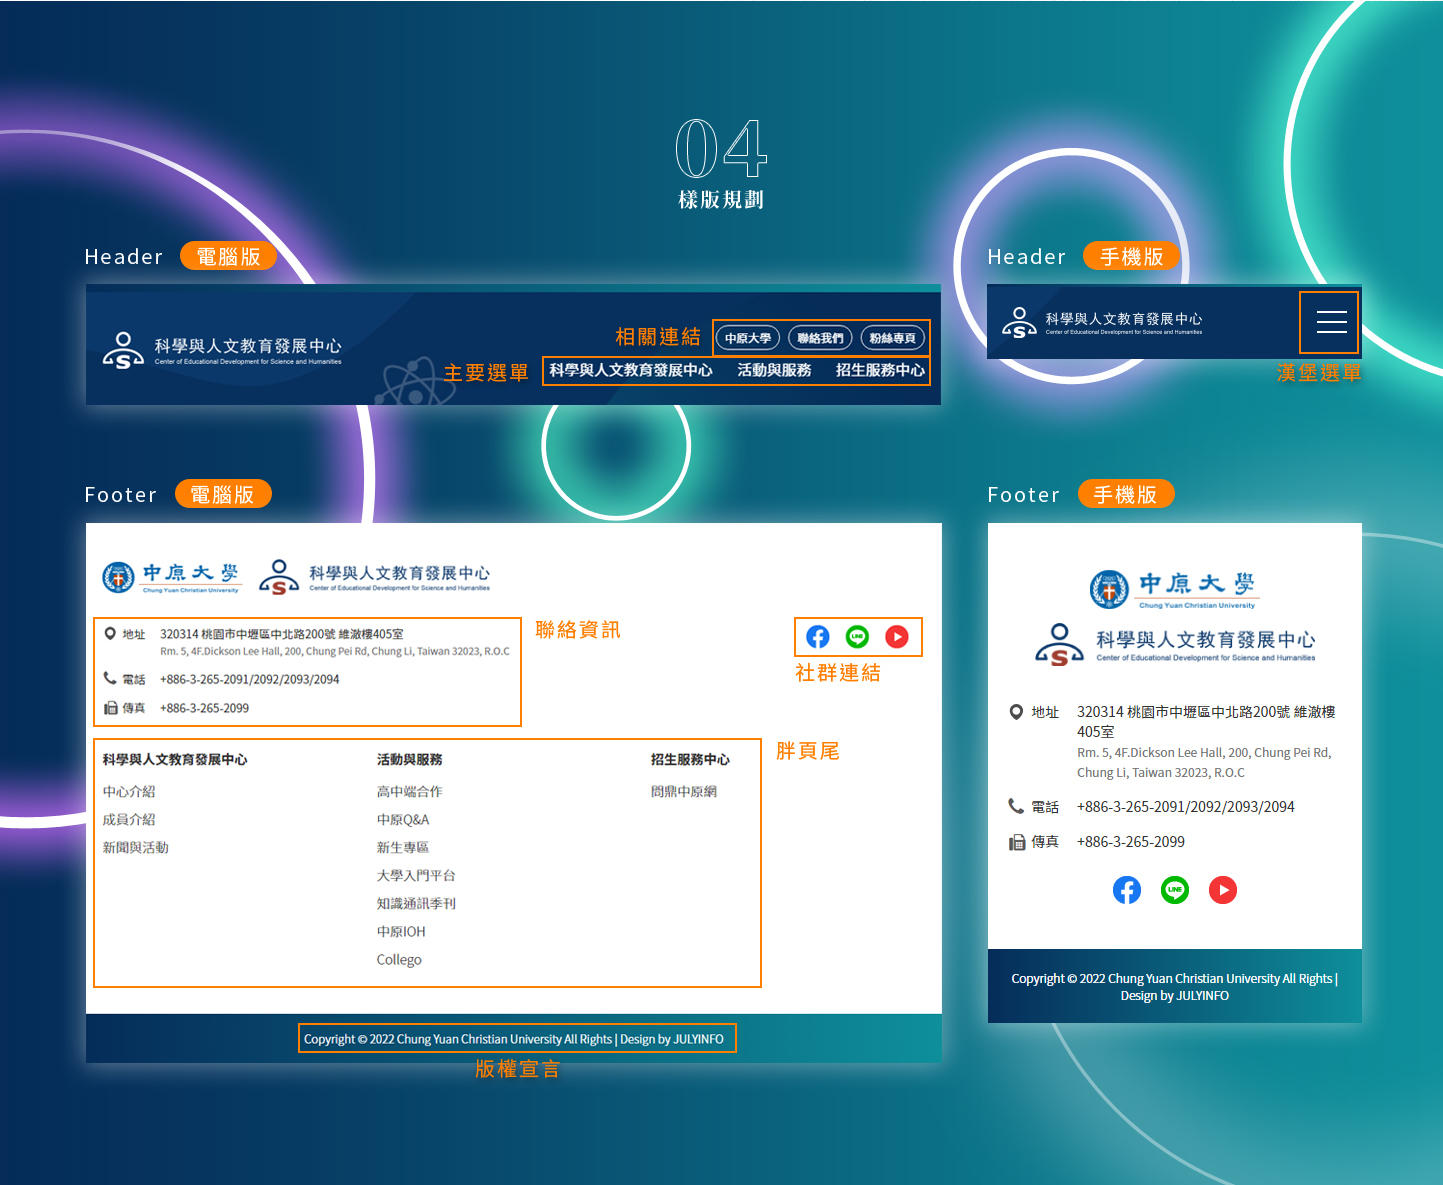
Task: Click the copyright notice text
Action: click(516, 1038)
